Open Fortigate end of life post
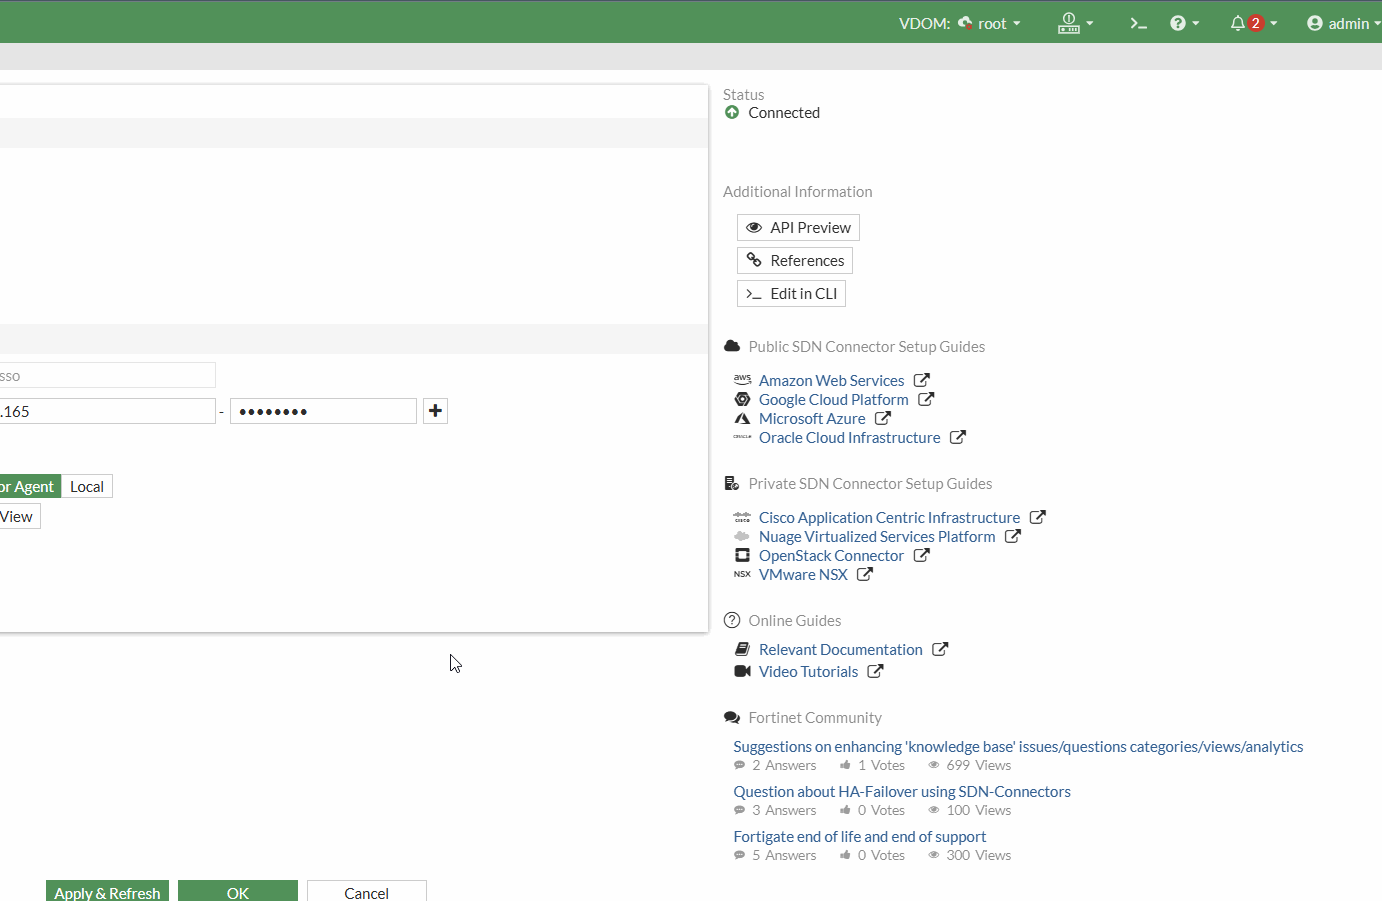This screenshot has width=1382, height=901. [860, 837]
